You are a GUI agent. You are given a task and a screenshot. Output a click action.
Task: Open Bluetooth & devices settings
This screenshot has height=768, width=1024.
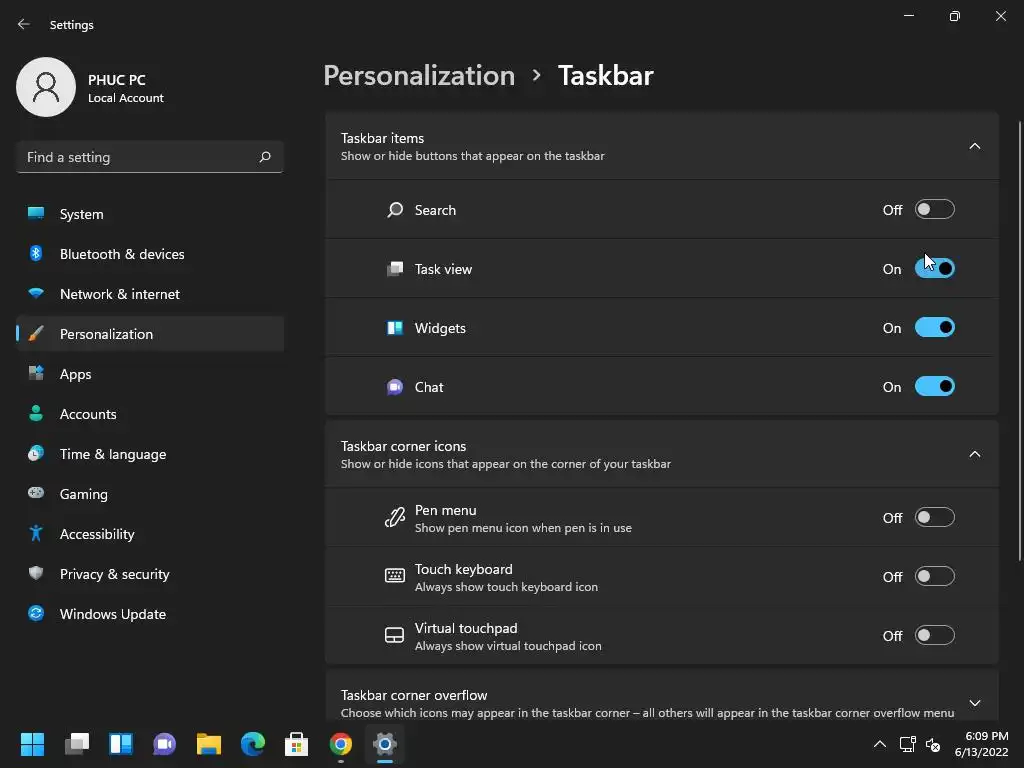coord(122,254)
